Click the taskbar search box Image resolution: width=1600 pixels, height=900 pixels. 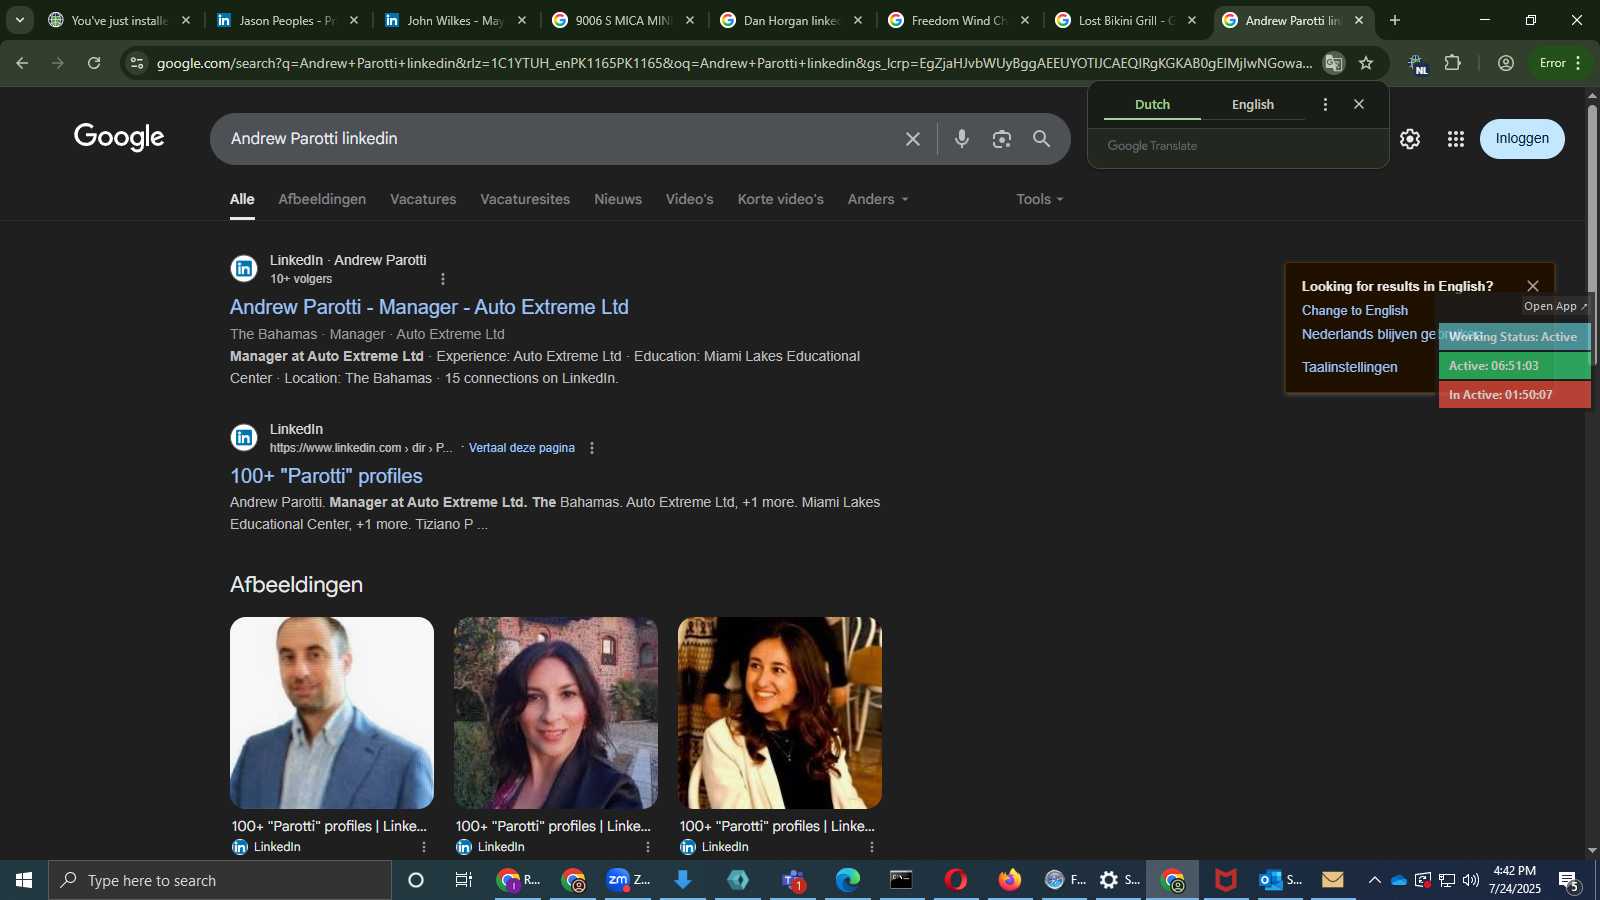point(220,881)
